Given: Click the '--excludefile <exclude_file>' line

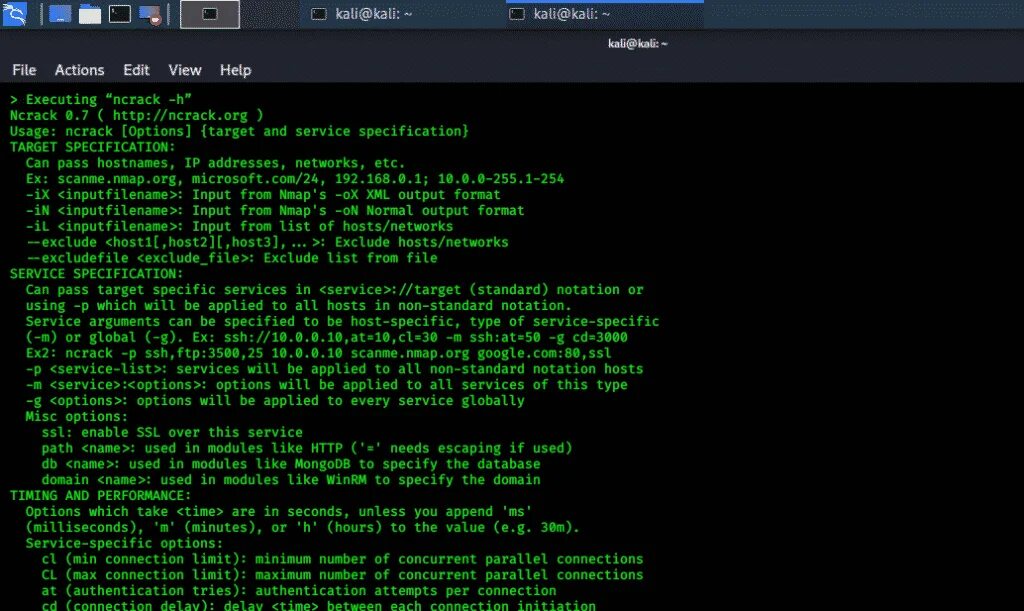Looking at the screenshot, I should pos(231,258).
